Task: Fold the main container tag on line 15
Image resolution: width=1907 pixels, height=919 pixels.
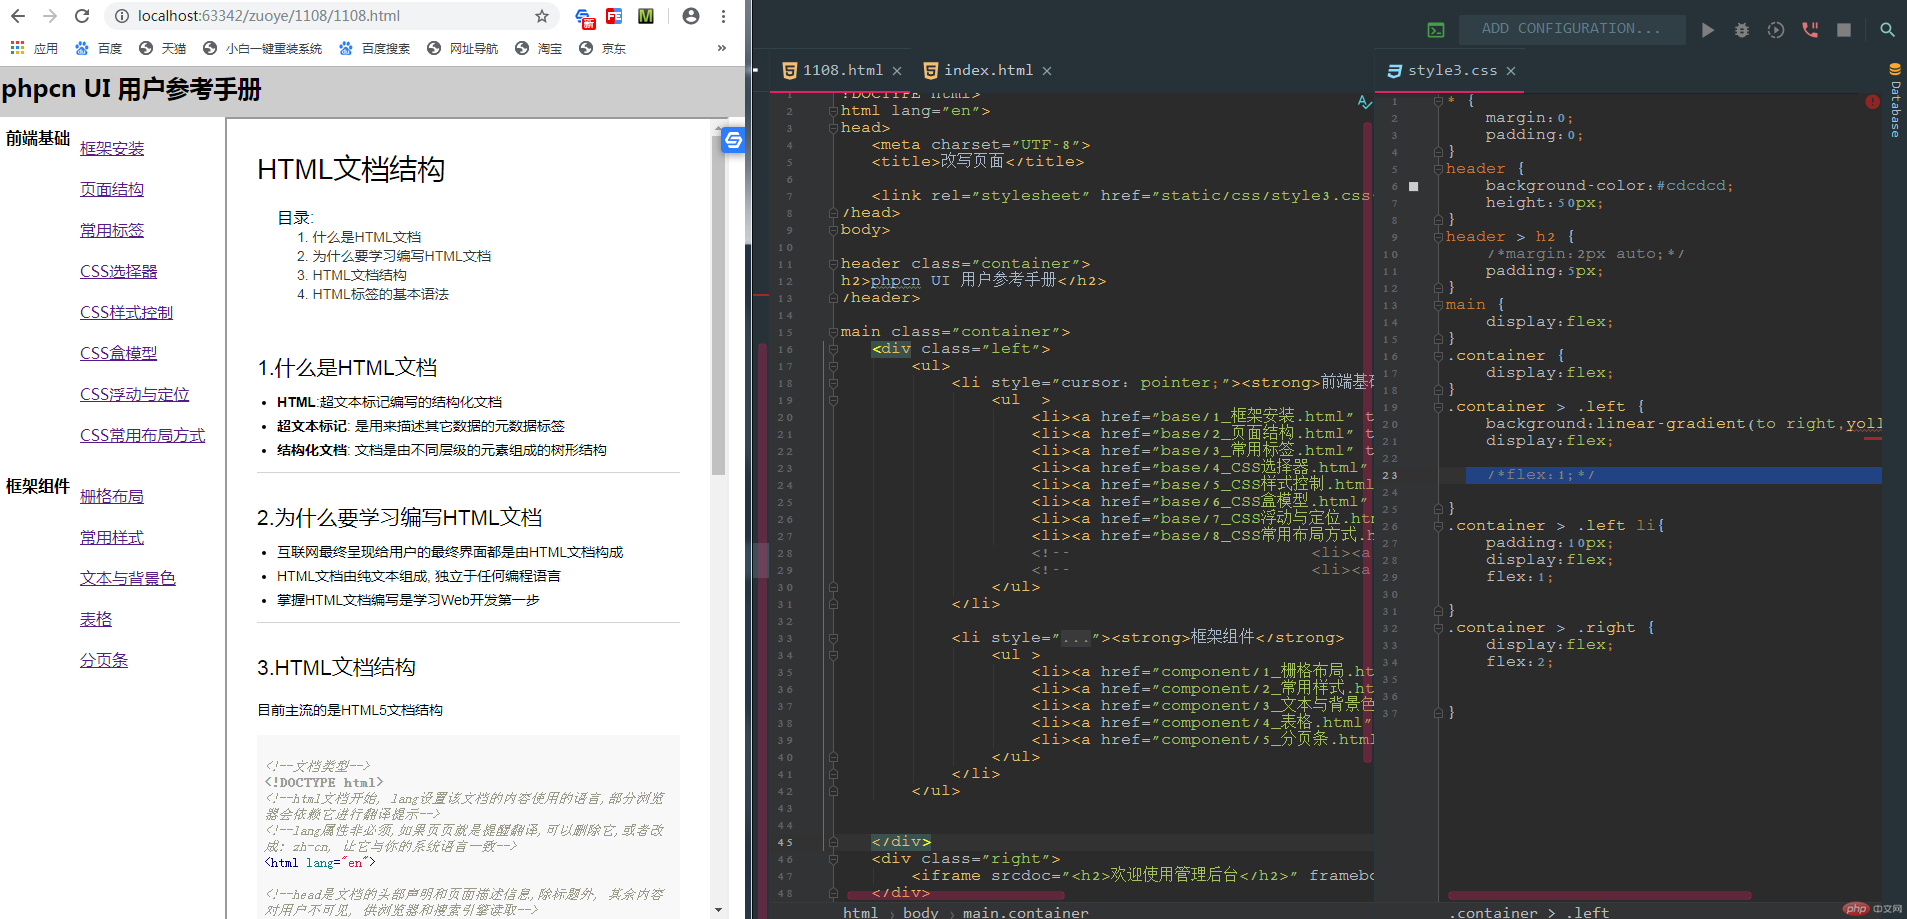Action: (x=832, y=332)
